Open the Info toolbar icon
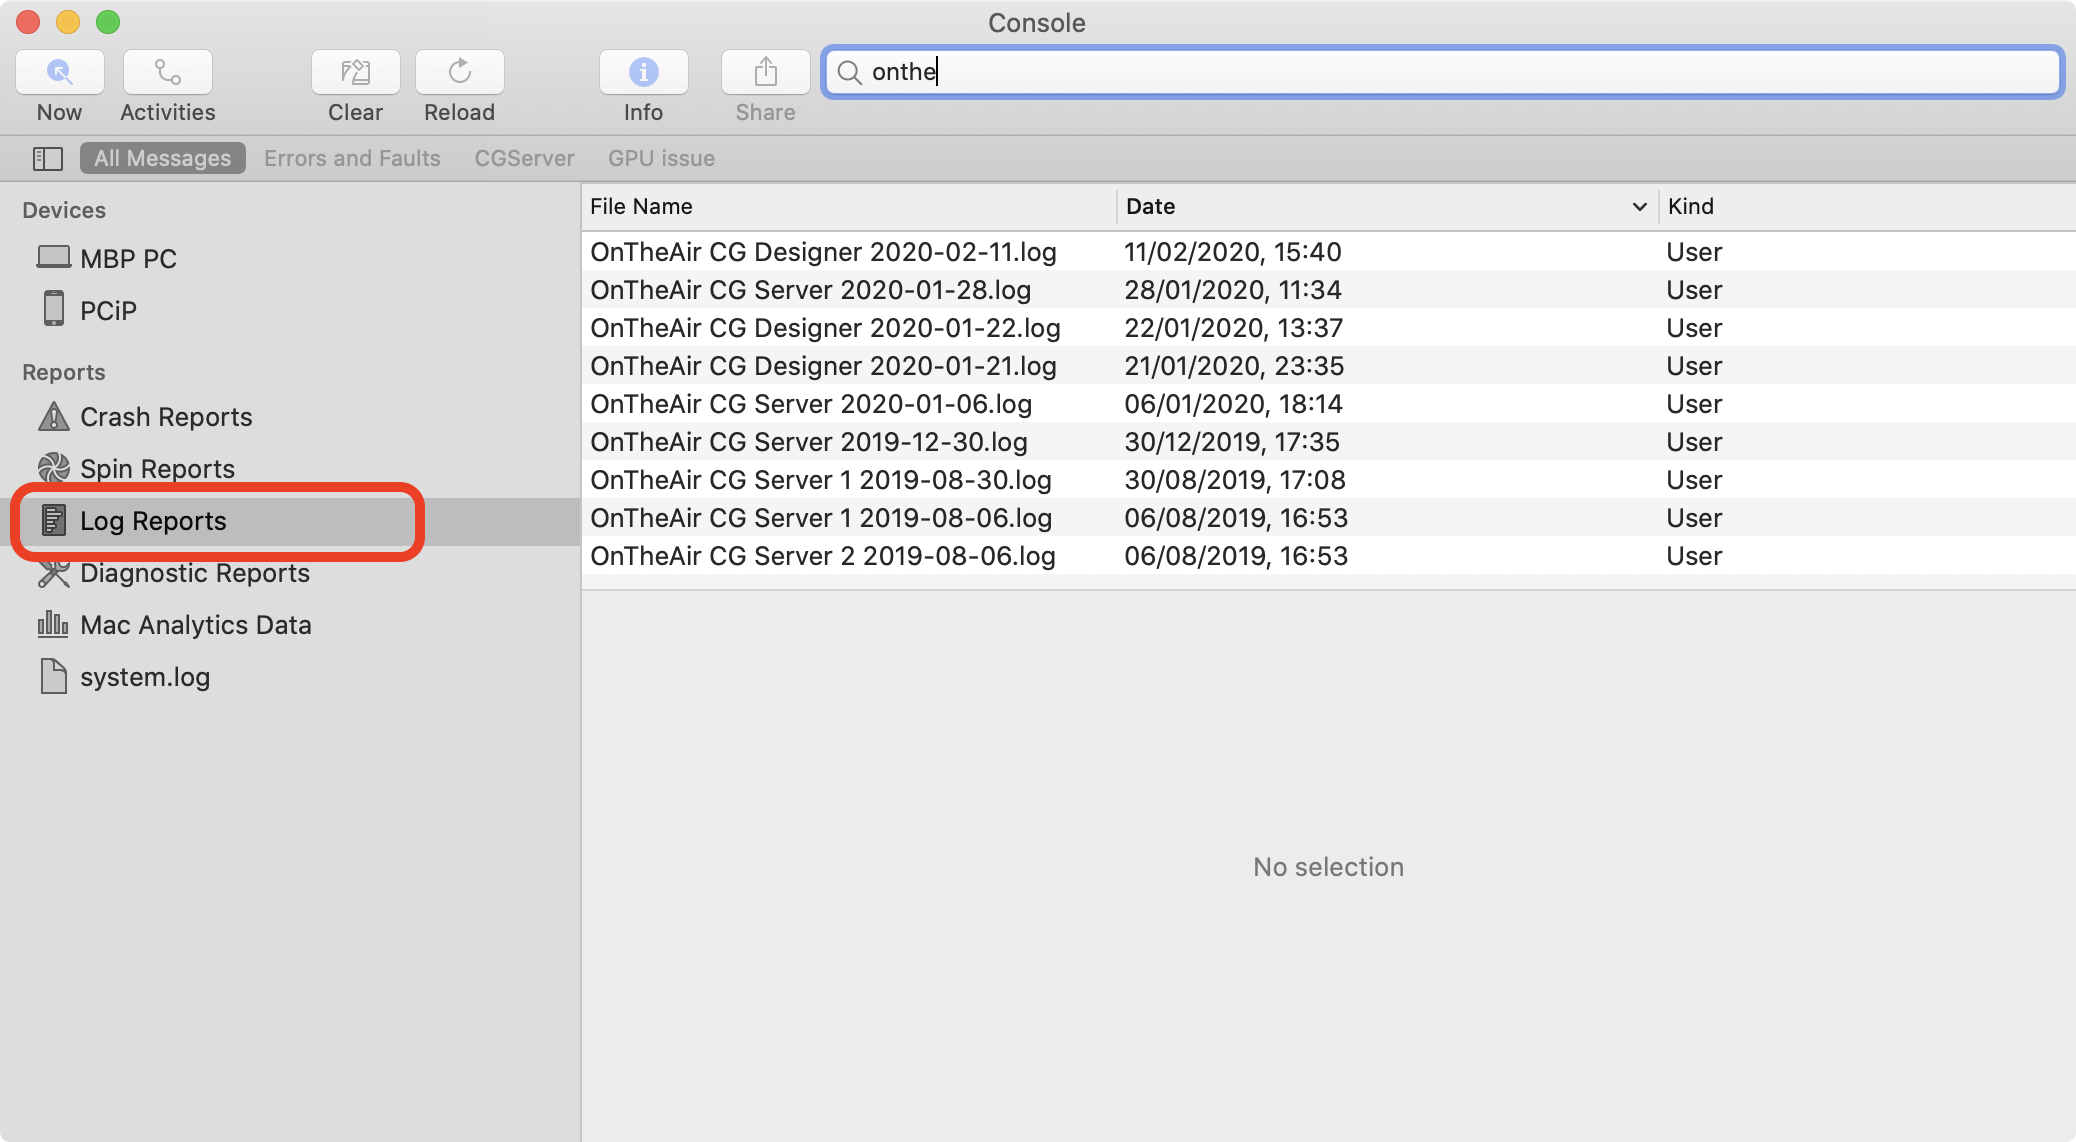Screen dimensions: 2076x1142 (x=643, y=72)
